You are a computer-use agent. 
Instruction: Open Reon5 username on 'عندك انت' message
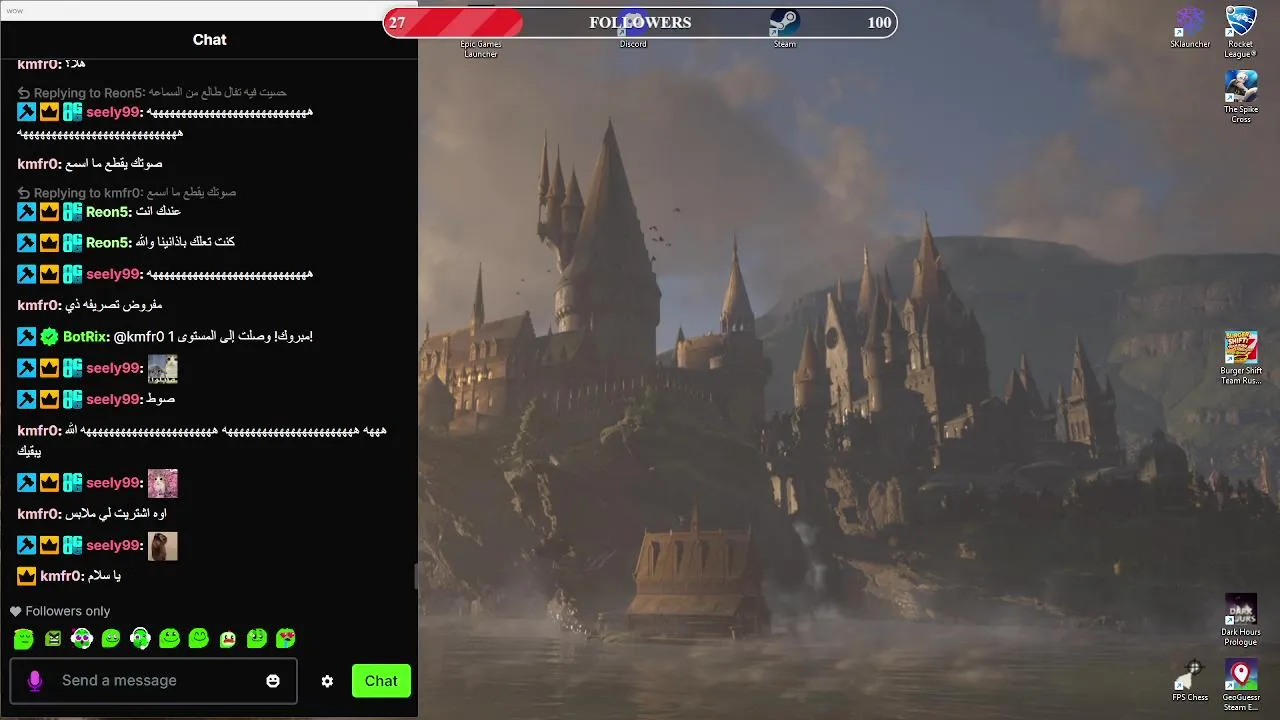tap(108, 212)
